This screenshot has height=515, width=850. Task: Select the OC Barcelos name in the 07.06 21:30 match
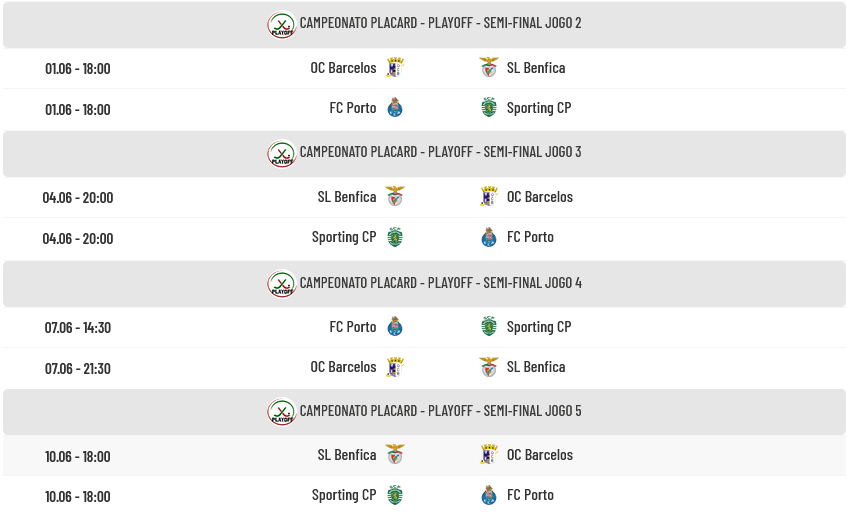coord(343,367)
